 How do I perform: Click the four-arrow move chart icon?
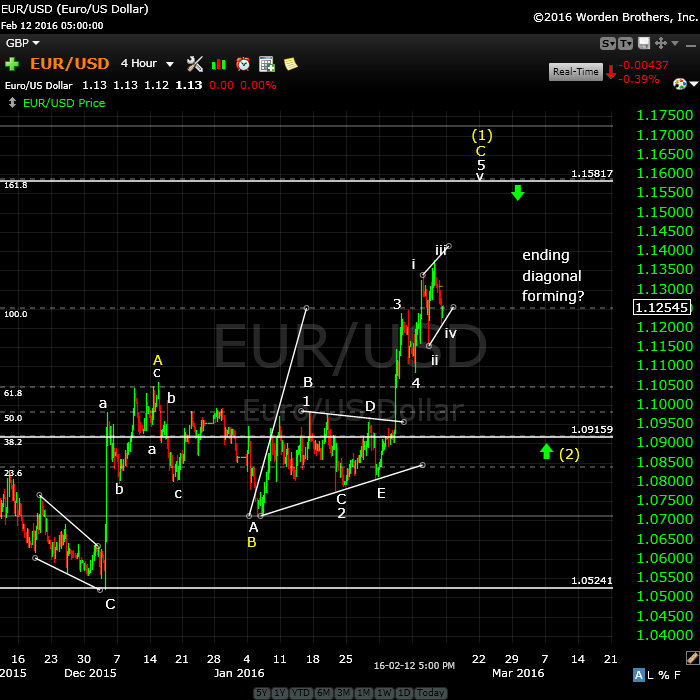tap(661, 43)
